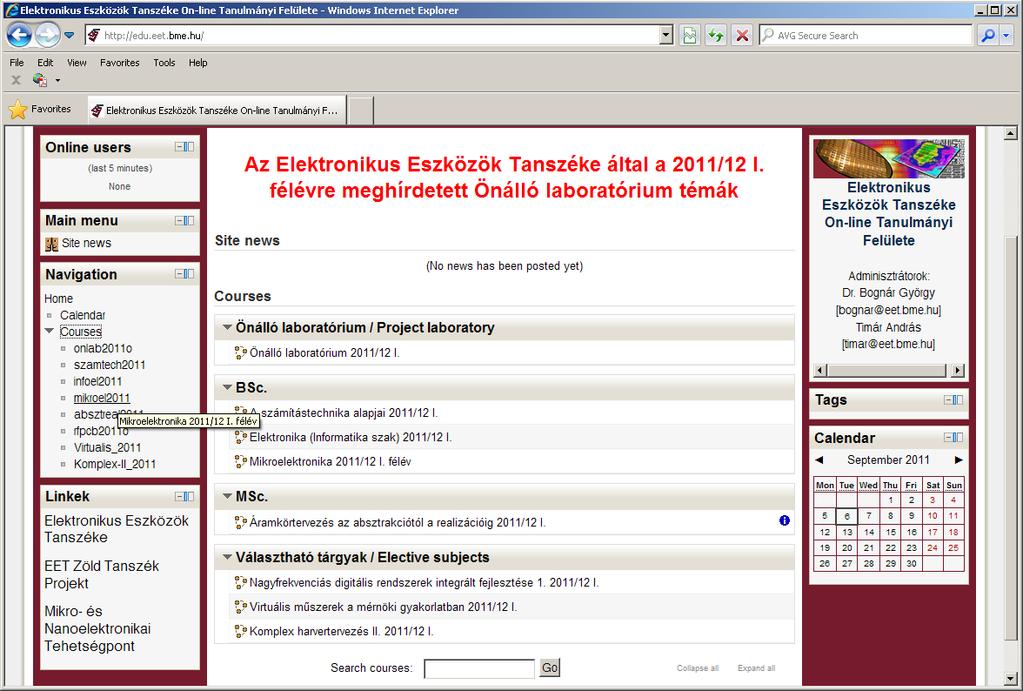This screenshot has width=1023, height=691.
Task: Open the mikroel2011 navigation link
Action: coord(102,398)
